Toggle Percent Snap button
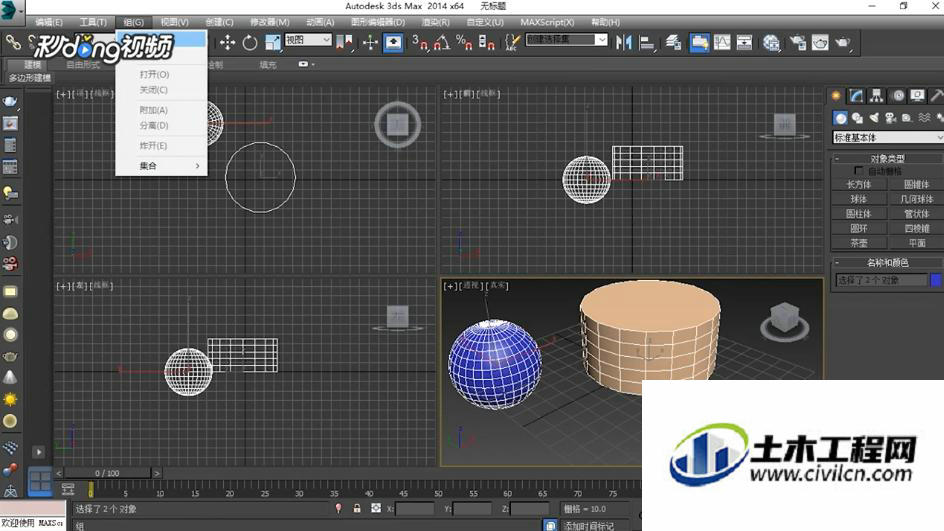Viewport: 944px width, 531px height. (464, 42)
